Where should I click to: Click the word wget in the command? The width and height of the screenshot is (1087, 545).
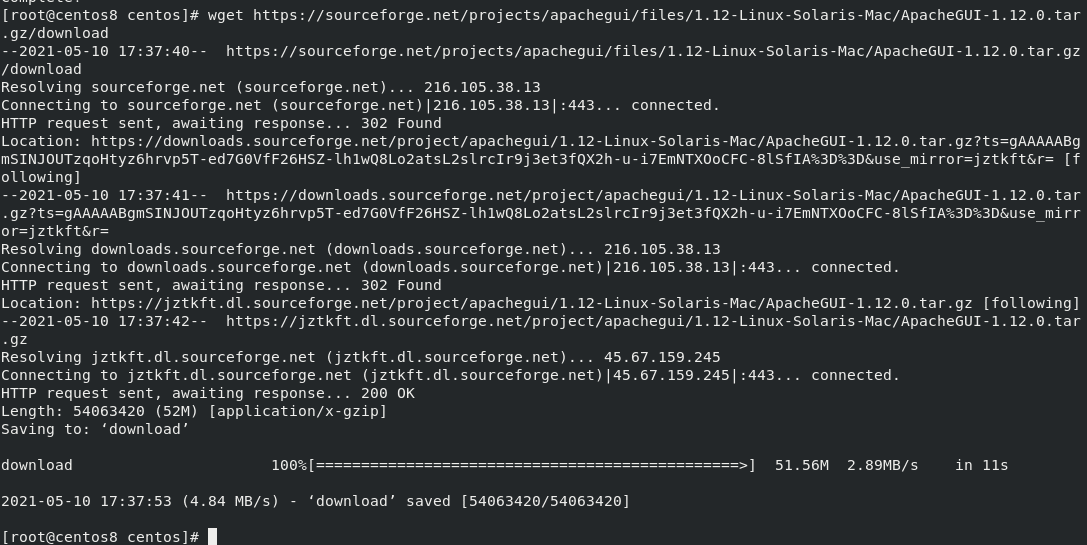[226, 15]
